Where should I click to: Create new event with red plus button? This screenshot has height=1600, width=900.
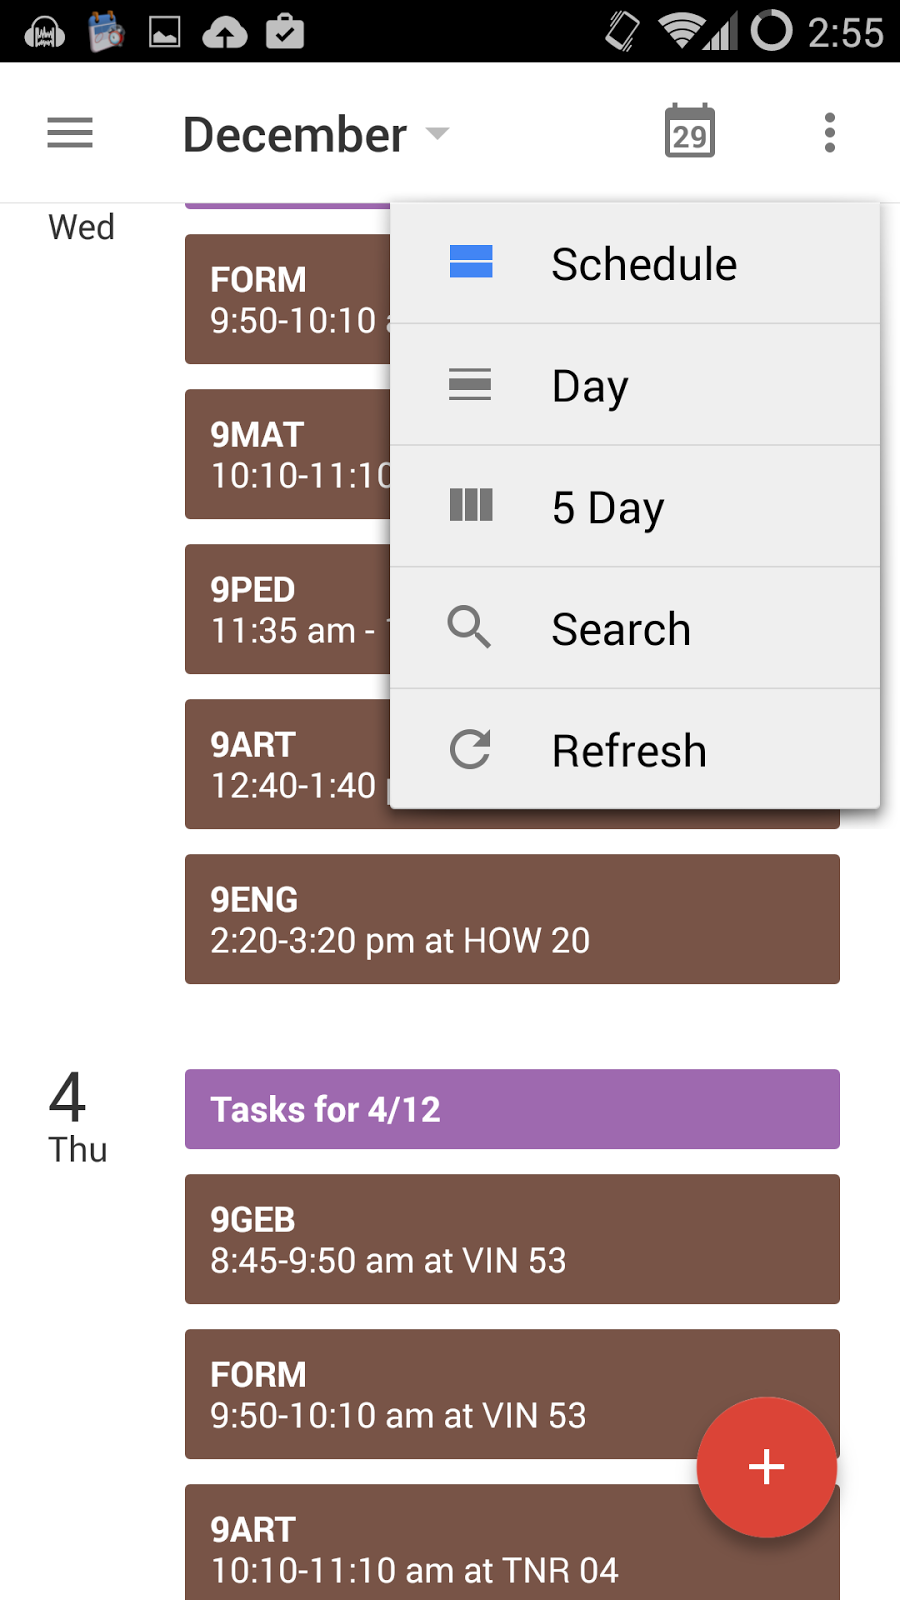click(x=767, y=1467)
